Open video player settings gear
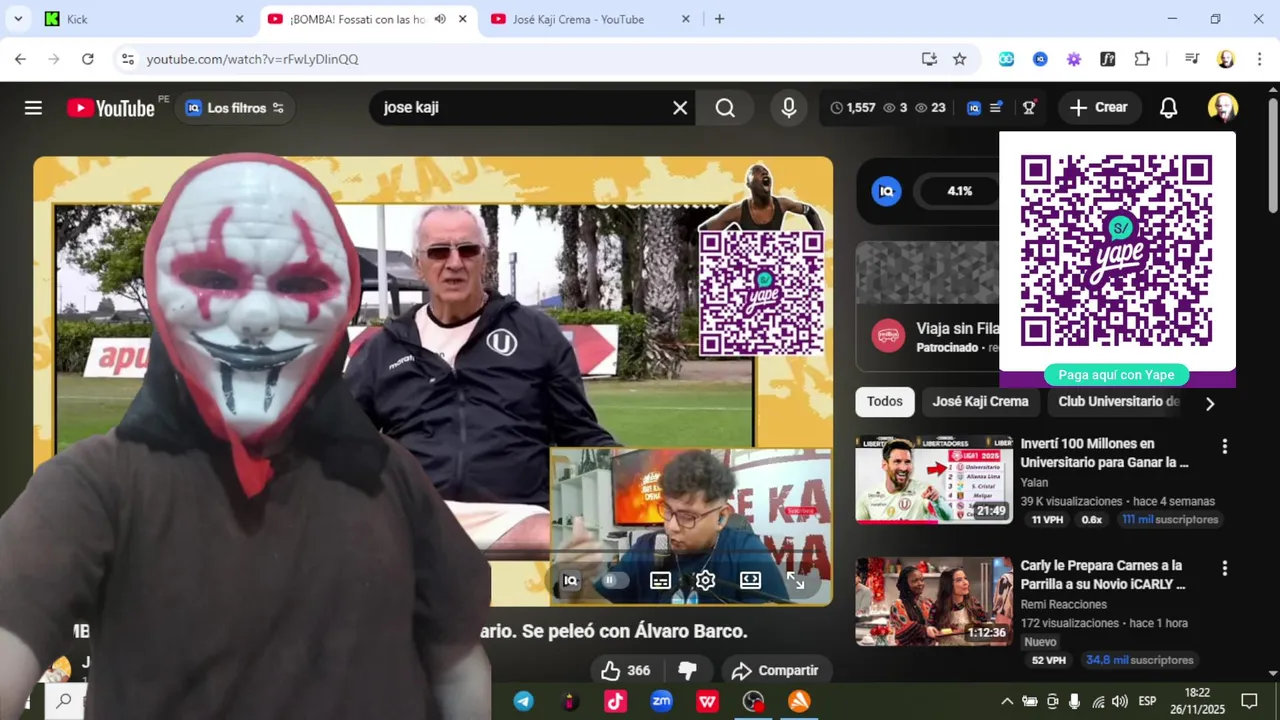The height and width of the screenshot is (720, 1280). click(x=705, y=580)
